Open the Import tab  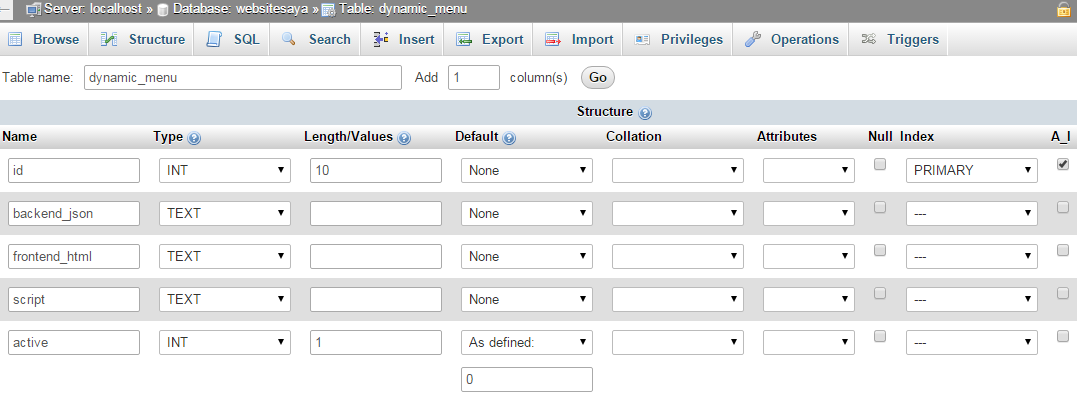point(578,39)
